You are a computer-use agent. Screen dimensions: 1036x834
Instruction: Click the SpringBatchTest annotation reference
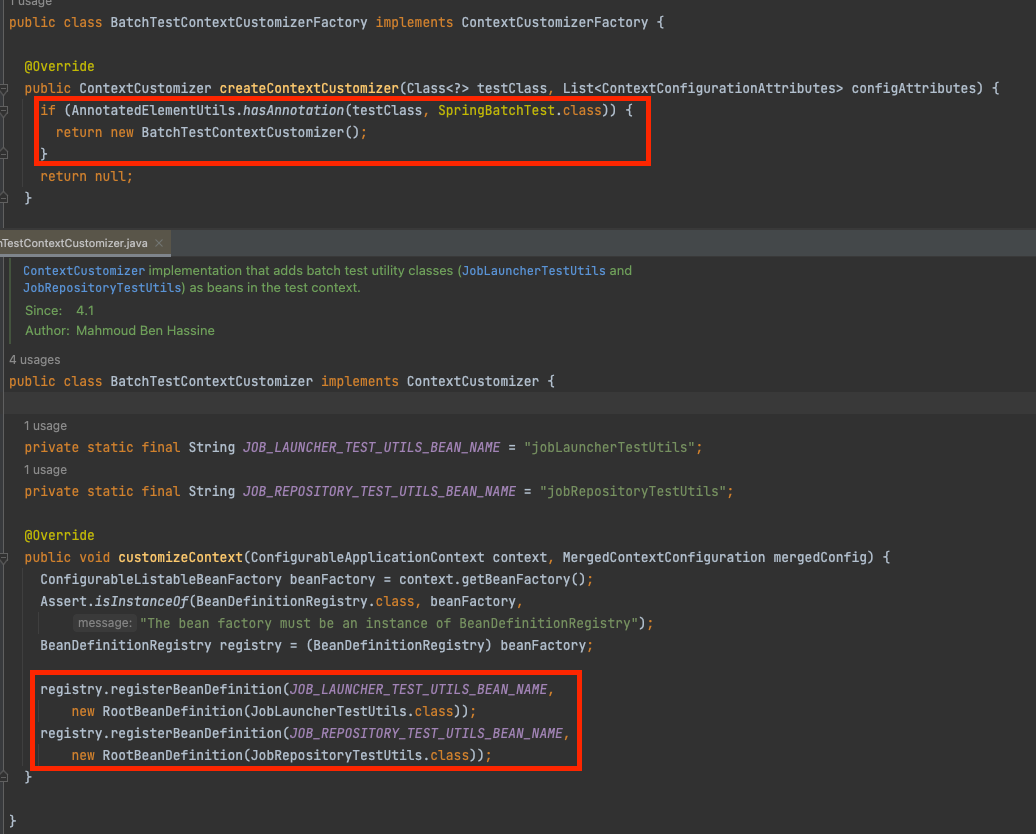(x=496, y=110)
